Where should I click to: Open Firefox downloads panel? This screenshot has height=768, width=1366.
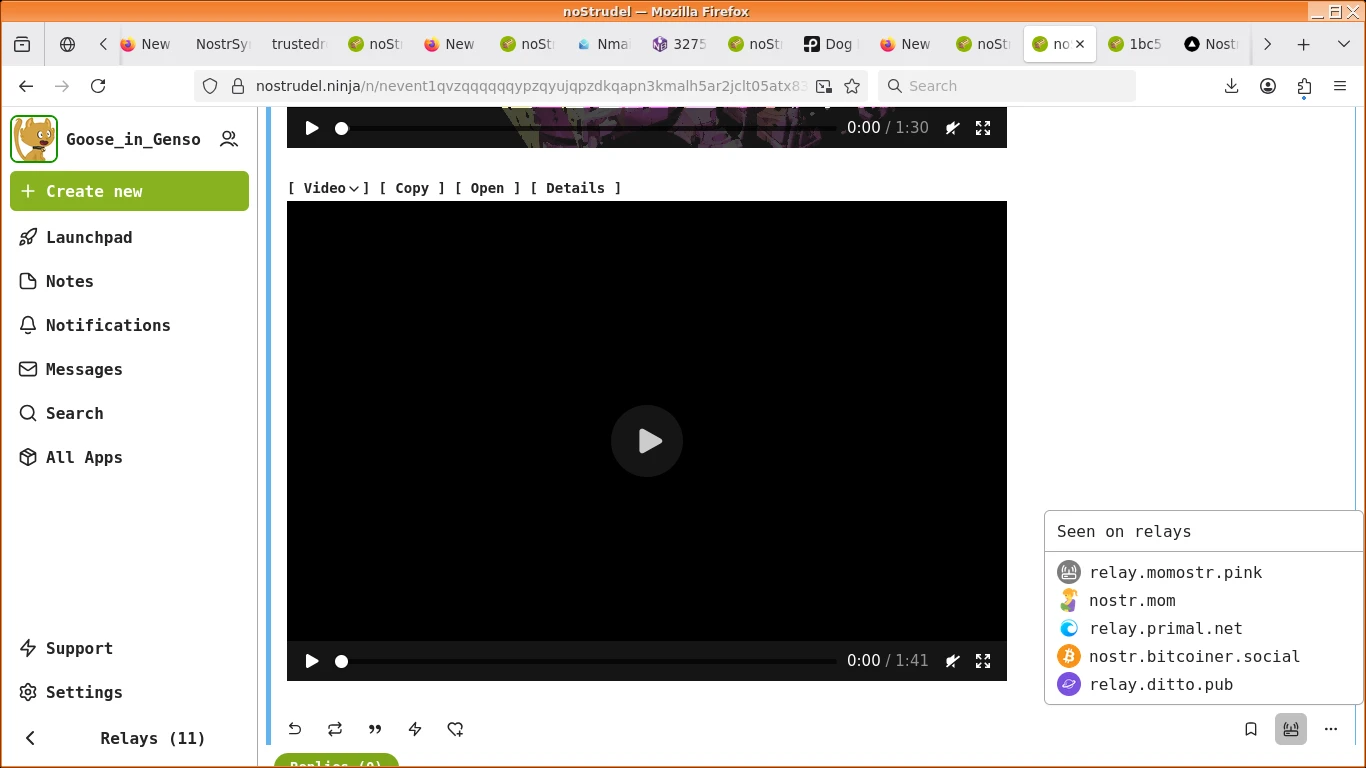pyautogui.click(x=1232, y=86)
